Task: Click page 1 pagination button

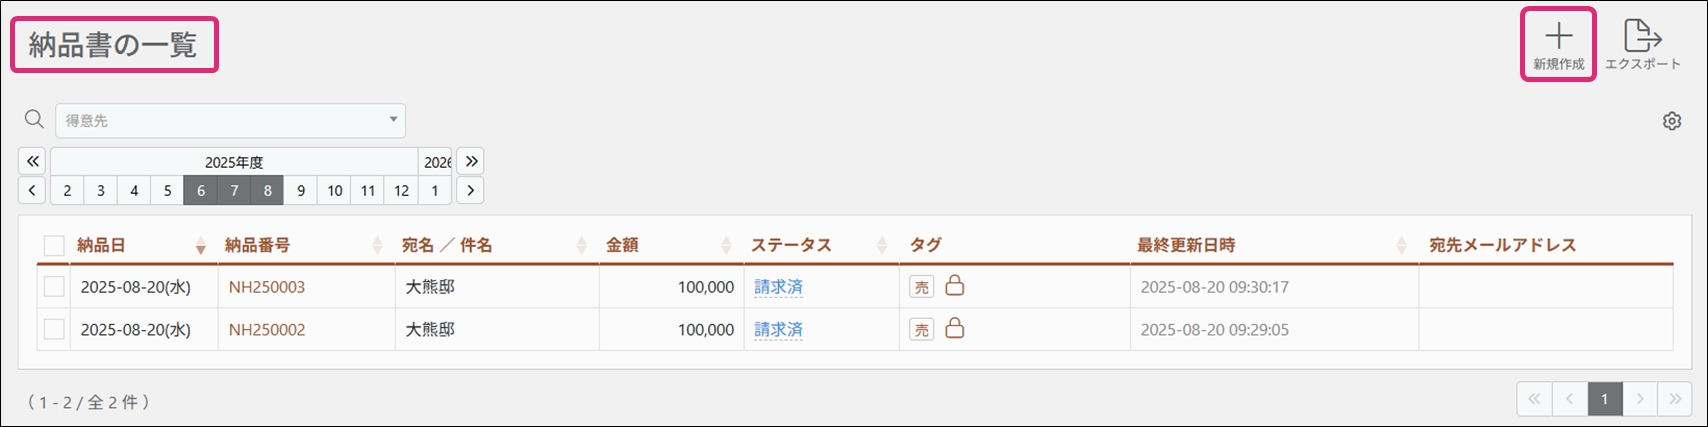Action: (x=1605, y=399)
